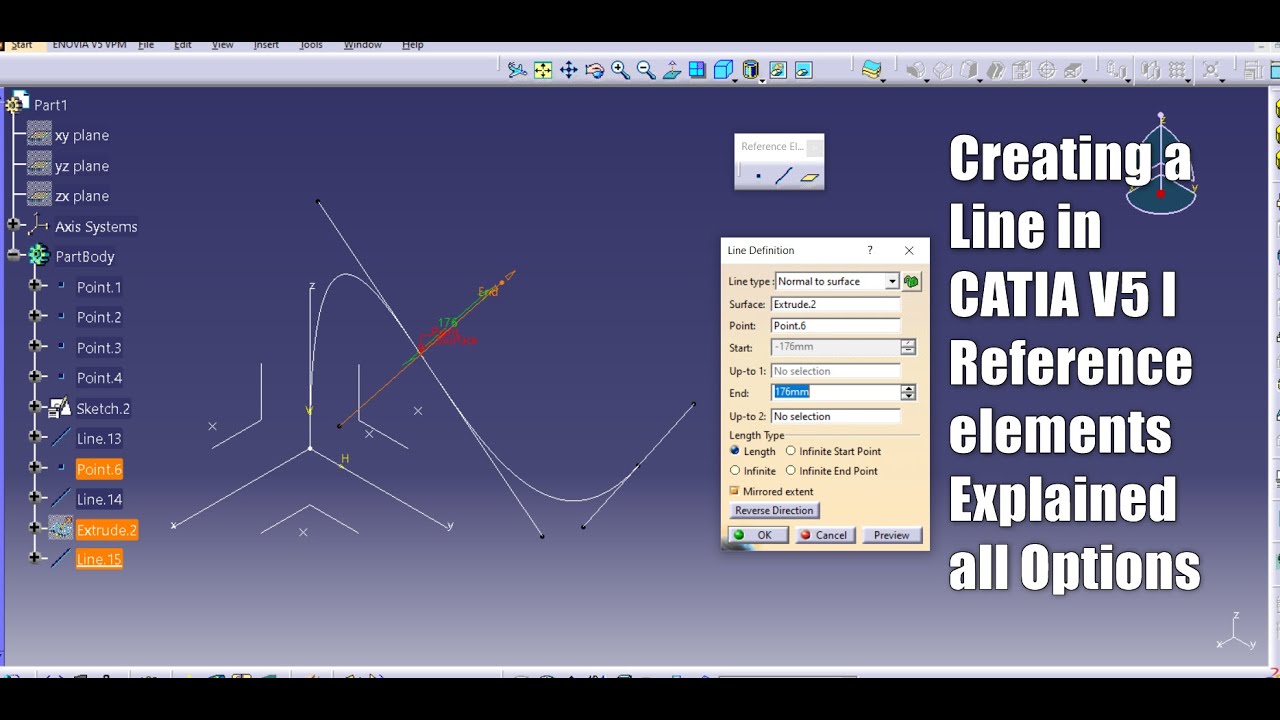Select the Pan tool icon
This screenshot has width=1280, height=720.
point(569,70)
